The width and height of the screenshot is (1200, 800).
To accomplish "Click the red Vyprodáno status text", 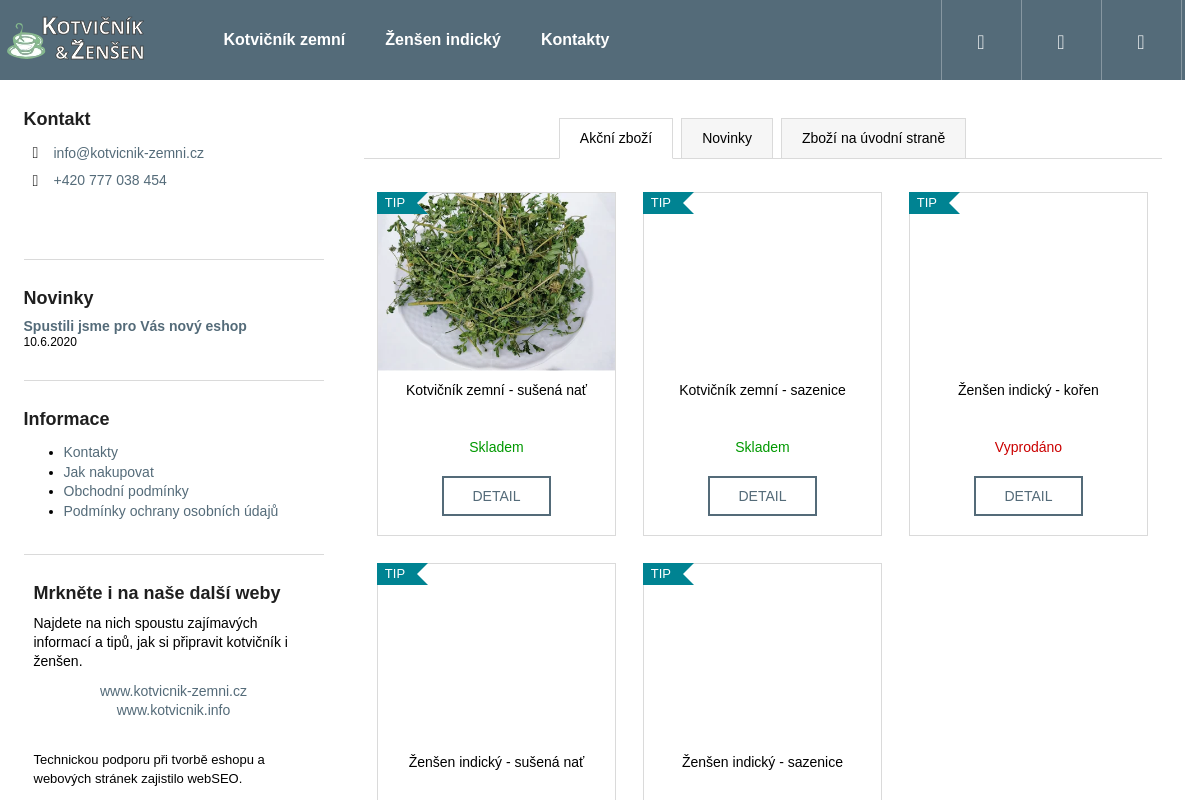I will pos(1028,447).
